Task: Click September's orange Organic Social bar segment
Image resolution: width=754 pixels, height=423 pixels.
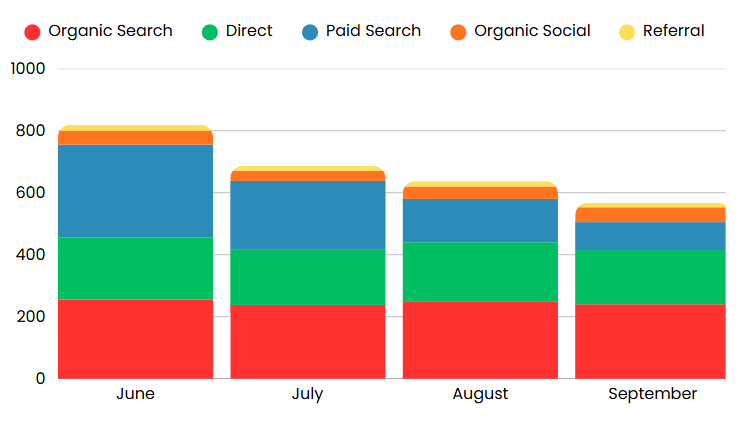Action: 652,215
